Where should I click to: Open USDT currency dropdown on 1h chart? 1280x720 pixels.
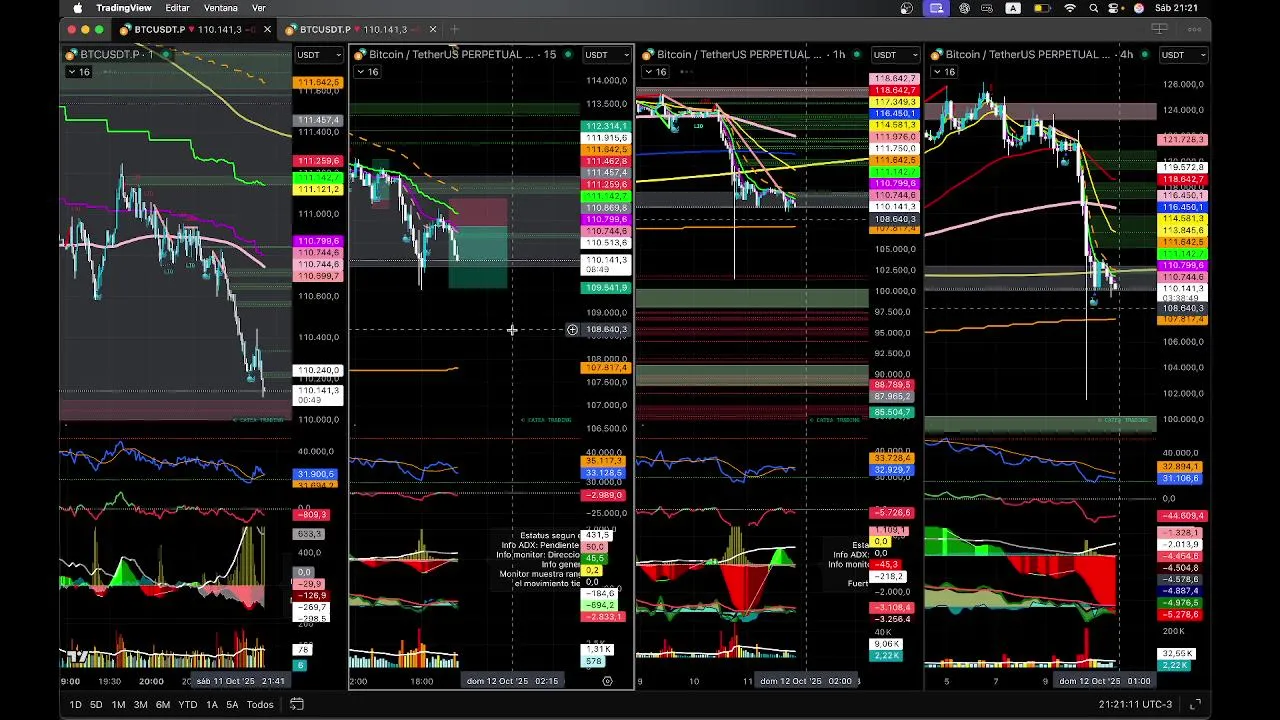(x=894, y=55)
